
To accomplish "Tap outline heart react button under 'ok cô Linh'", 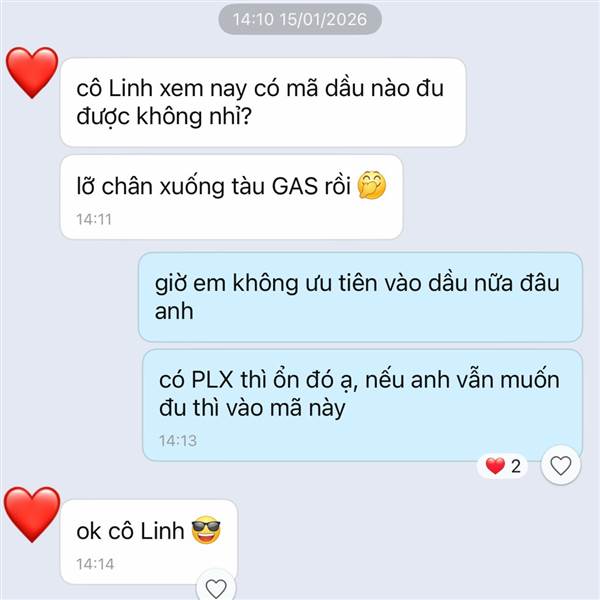I will pyautogui.click(x=216, y=587).
